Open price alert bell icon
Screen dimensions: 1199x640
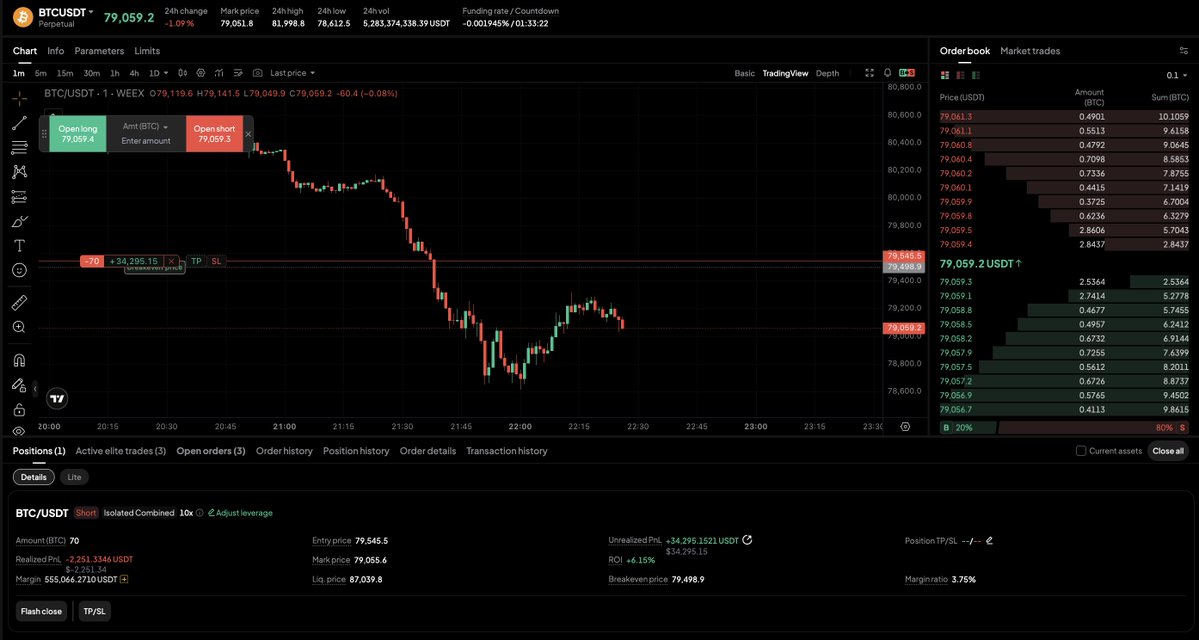pyautogui.click(x=888, y=73)
